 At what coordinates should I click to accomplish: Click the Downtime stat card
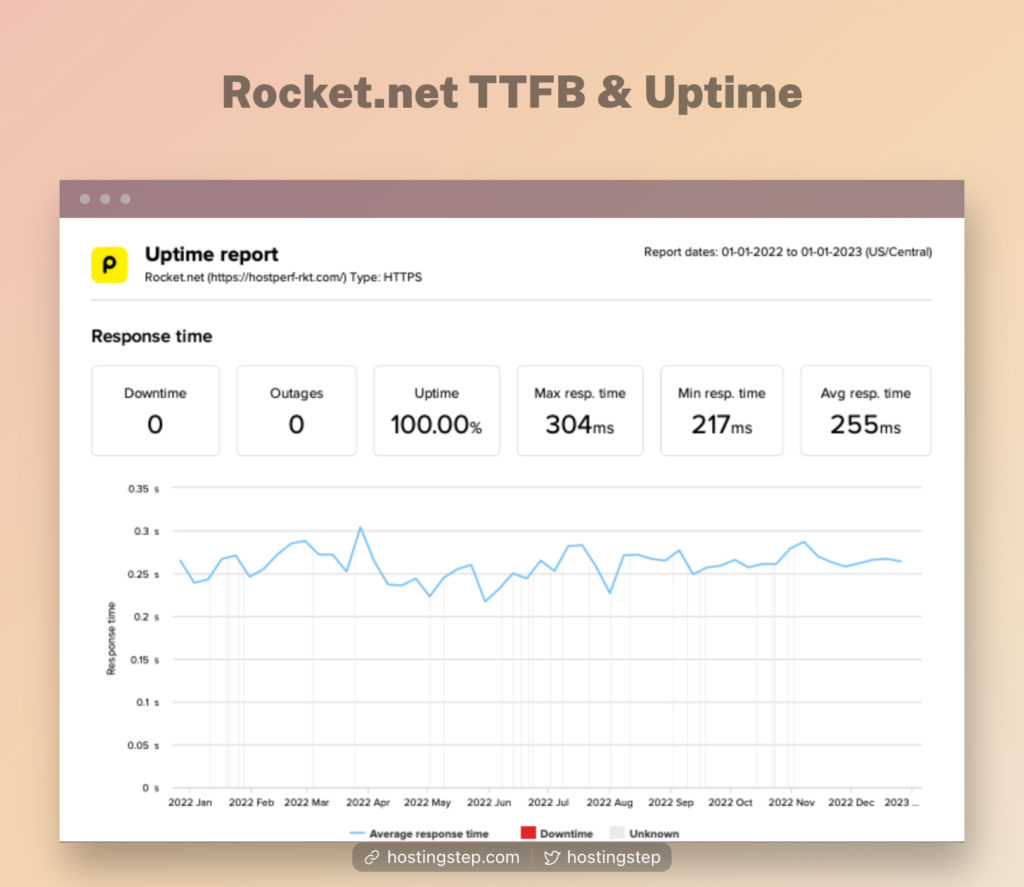[x=155, y=410]
